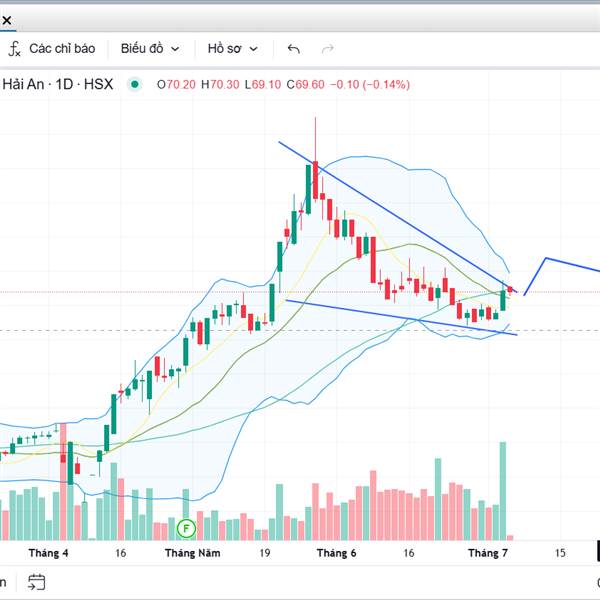
Task: Click the Hải An · 1D · HSX symbol title
Action: click(x=57, y=84)
